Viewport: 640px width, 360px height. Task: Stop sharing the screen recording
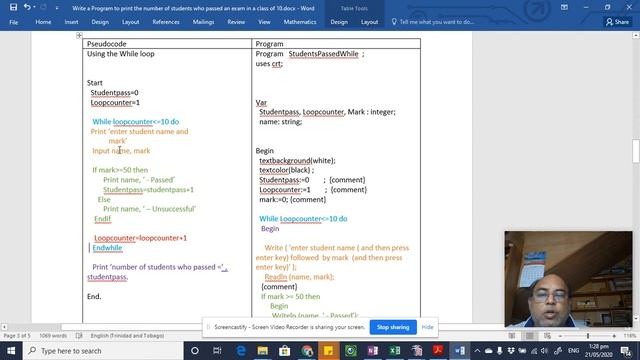[393, 327]
